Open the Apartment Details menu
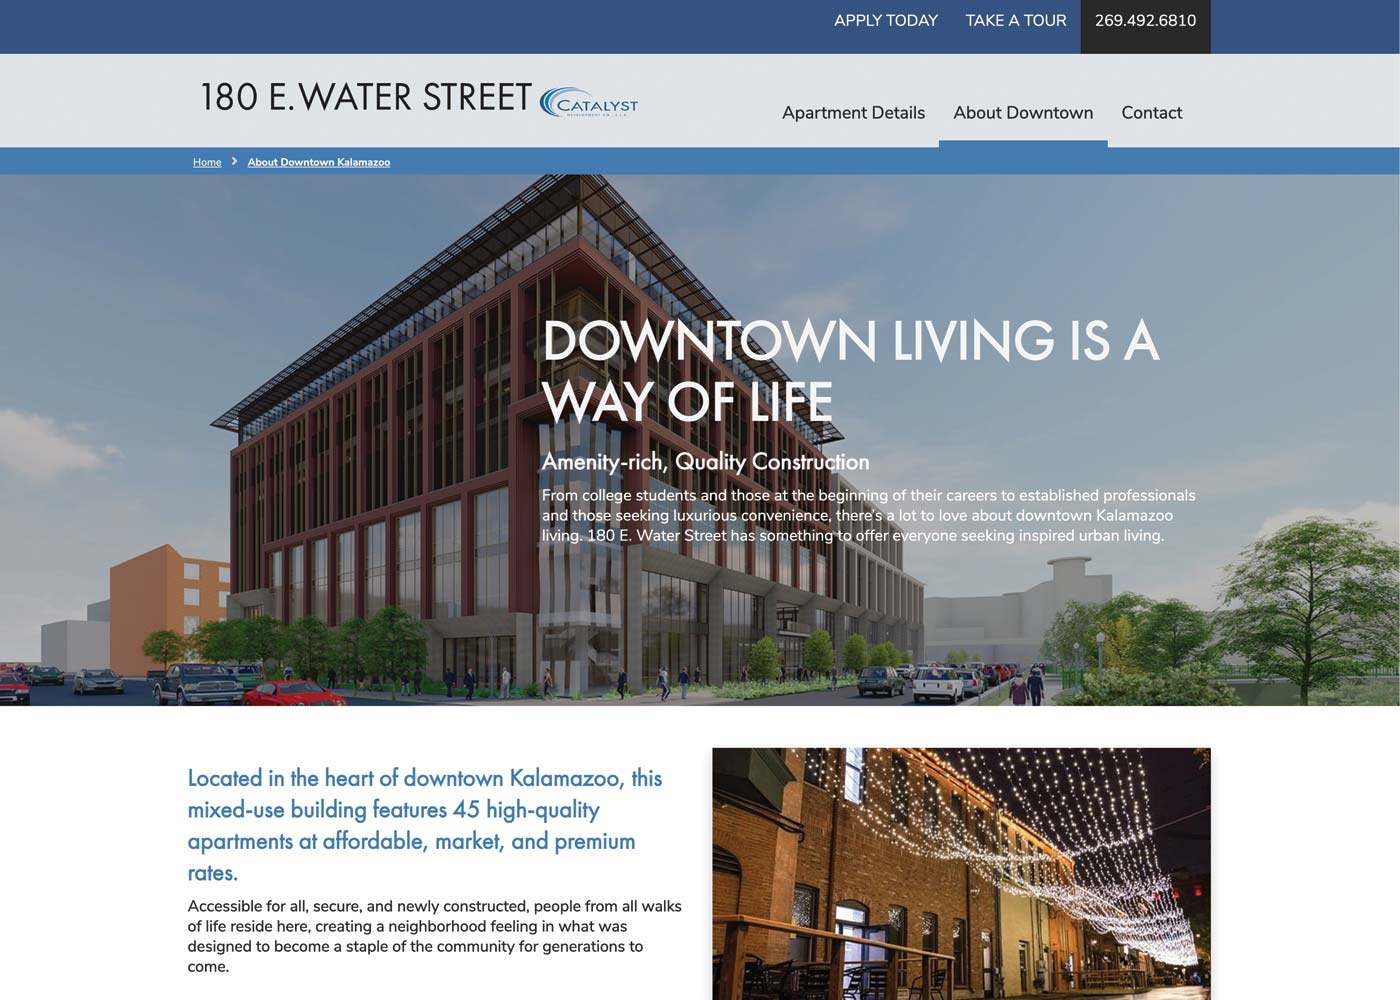The height and width of the screenshot is (1000, 1400). [x=853, y=113]
